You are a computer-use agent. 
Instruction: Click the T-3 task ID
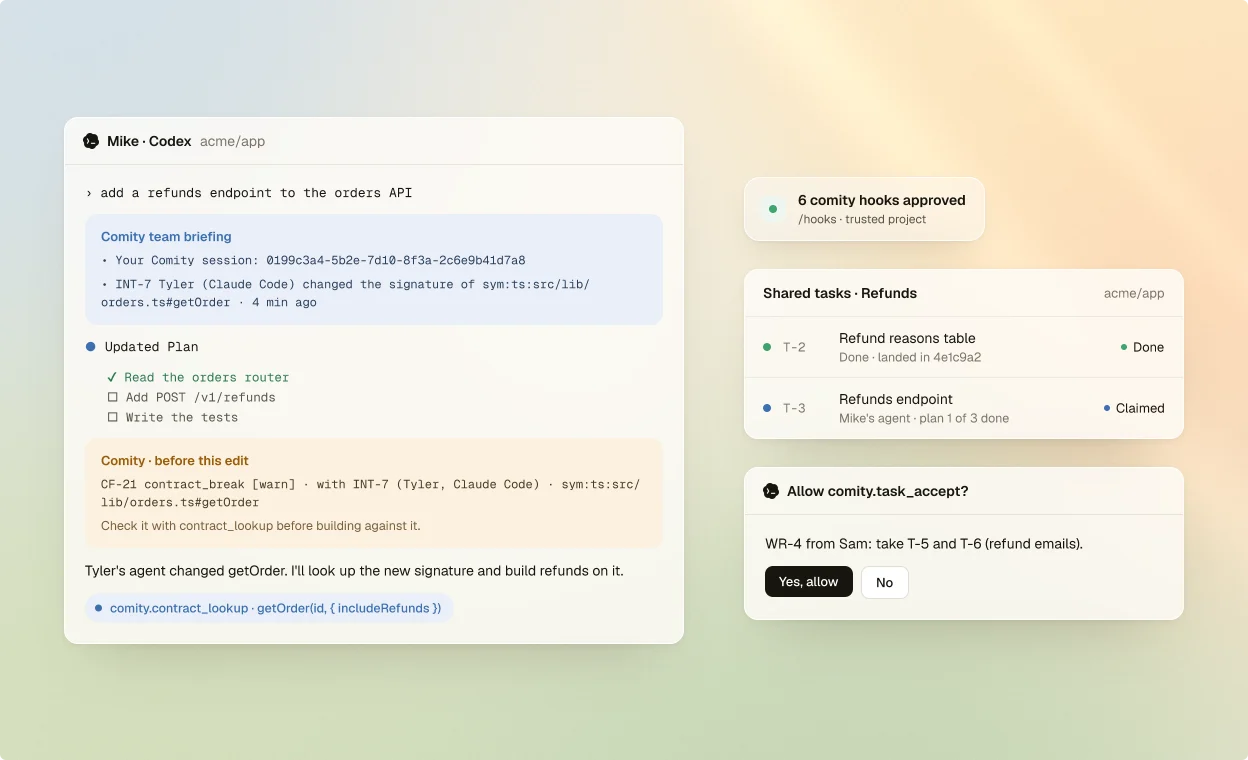pos(794,408)
